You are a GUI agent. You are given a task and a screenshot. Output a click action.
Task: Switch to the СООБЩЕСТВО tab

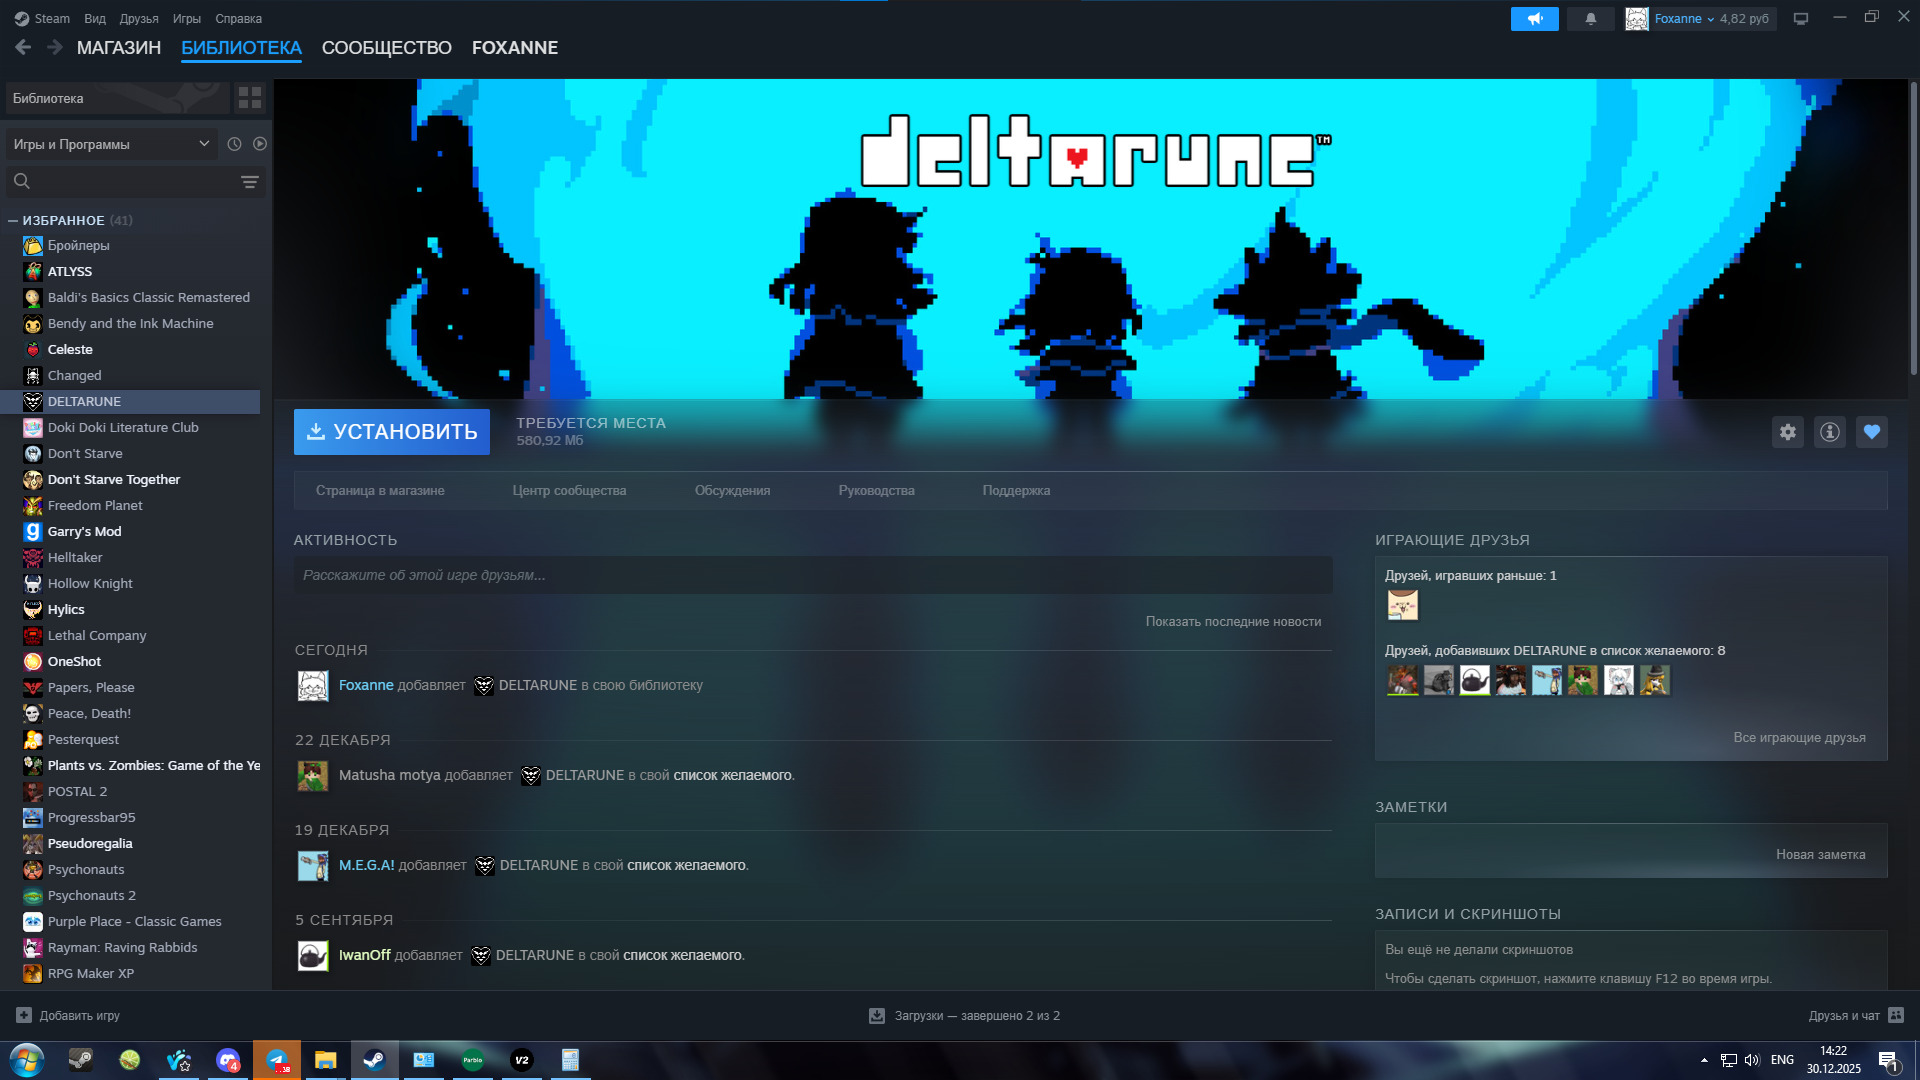click(x=386, y=48)
